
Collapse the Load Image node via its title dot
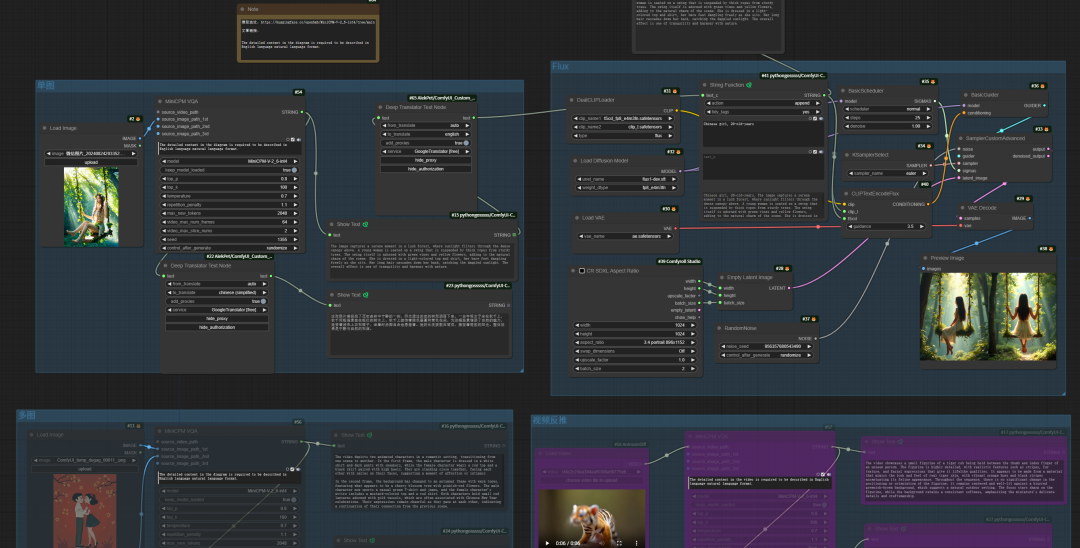click(x=44, y=128)
